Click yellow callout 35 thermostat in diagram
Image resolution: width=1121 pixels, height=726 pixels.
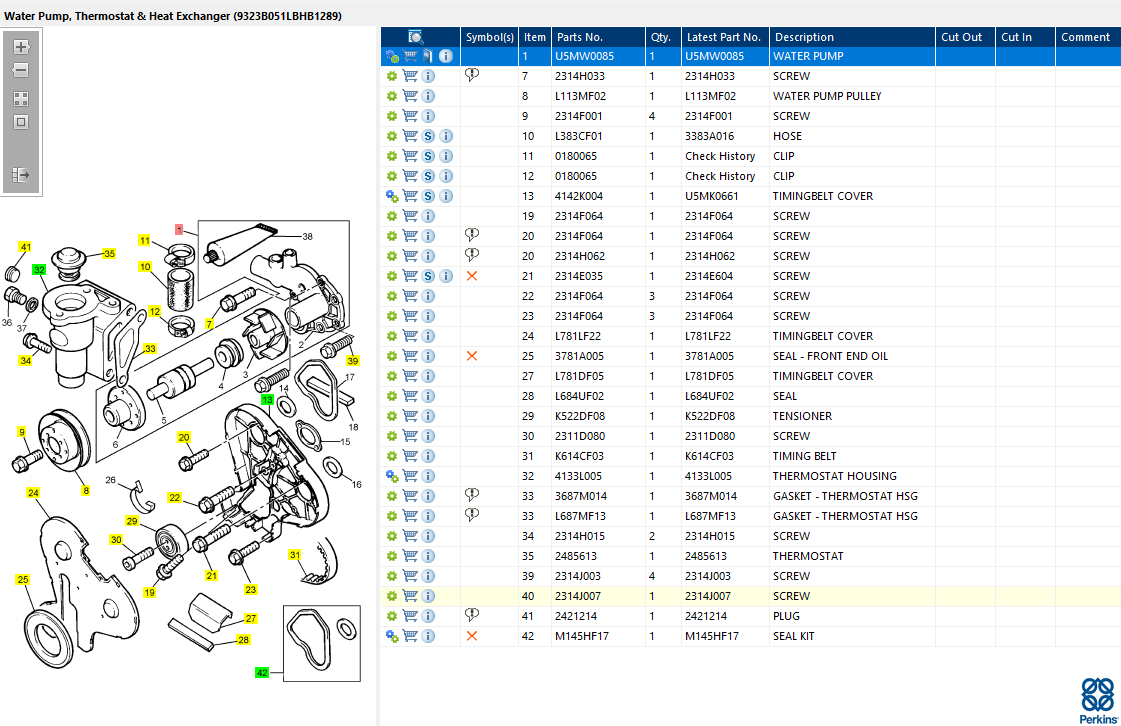(x=109, y=253)
